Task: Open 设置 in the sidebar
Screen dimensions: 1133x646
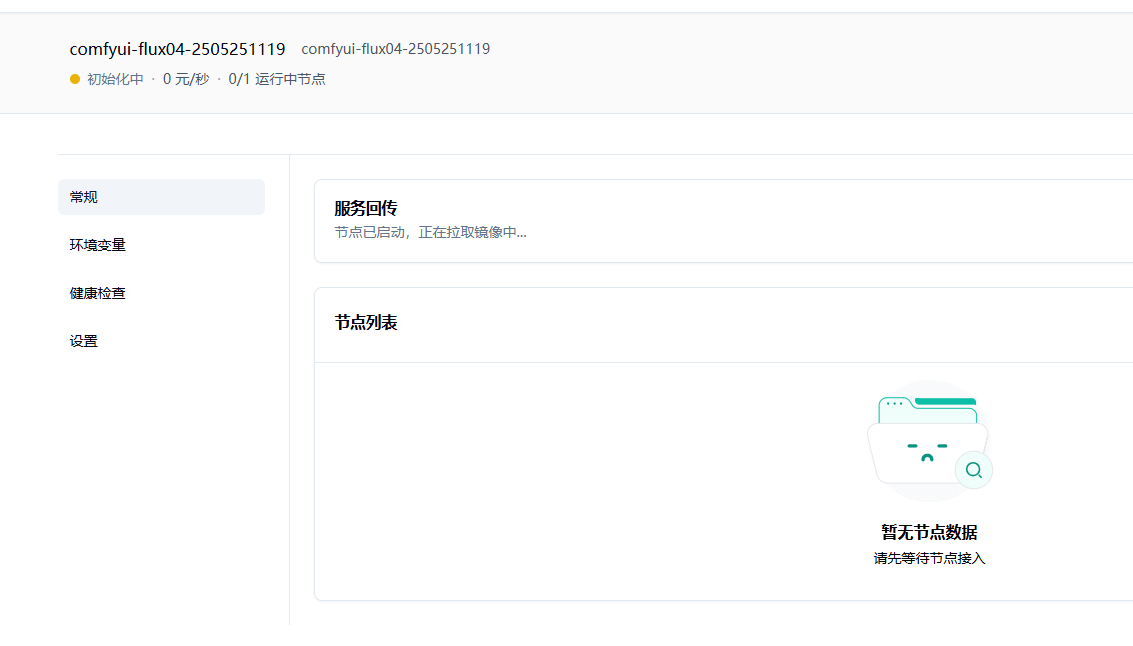Action: point(84,341)
